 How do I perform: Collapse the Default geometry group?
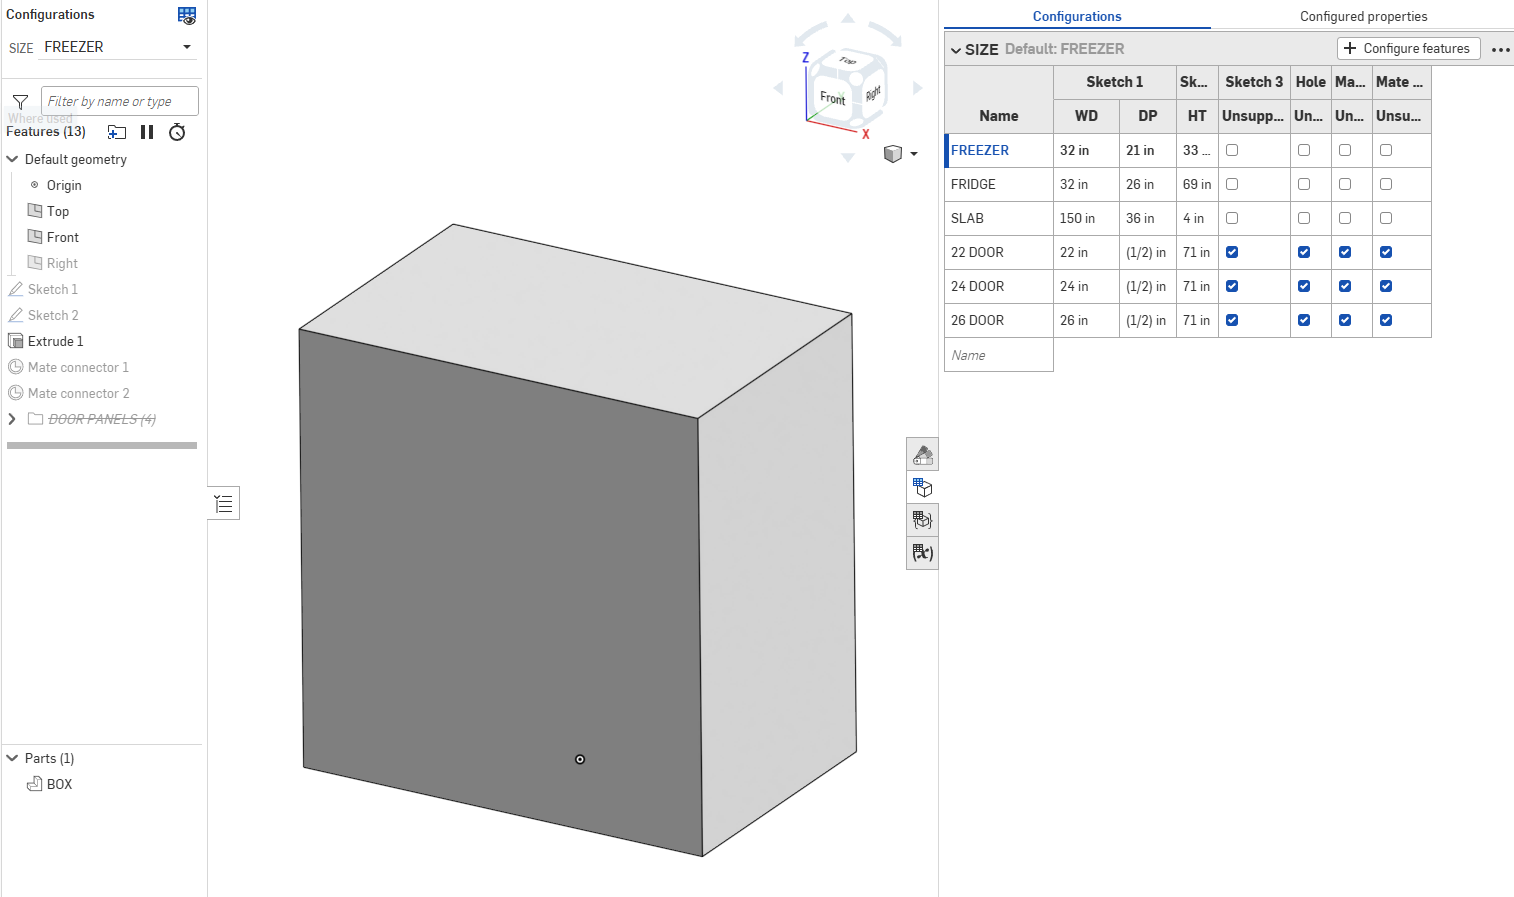point(13,159)
